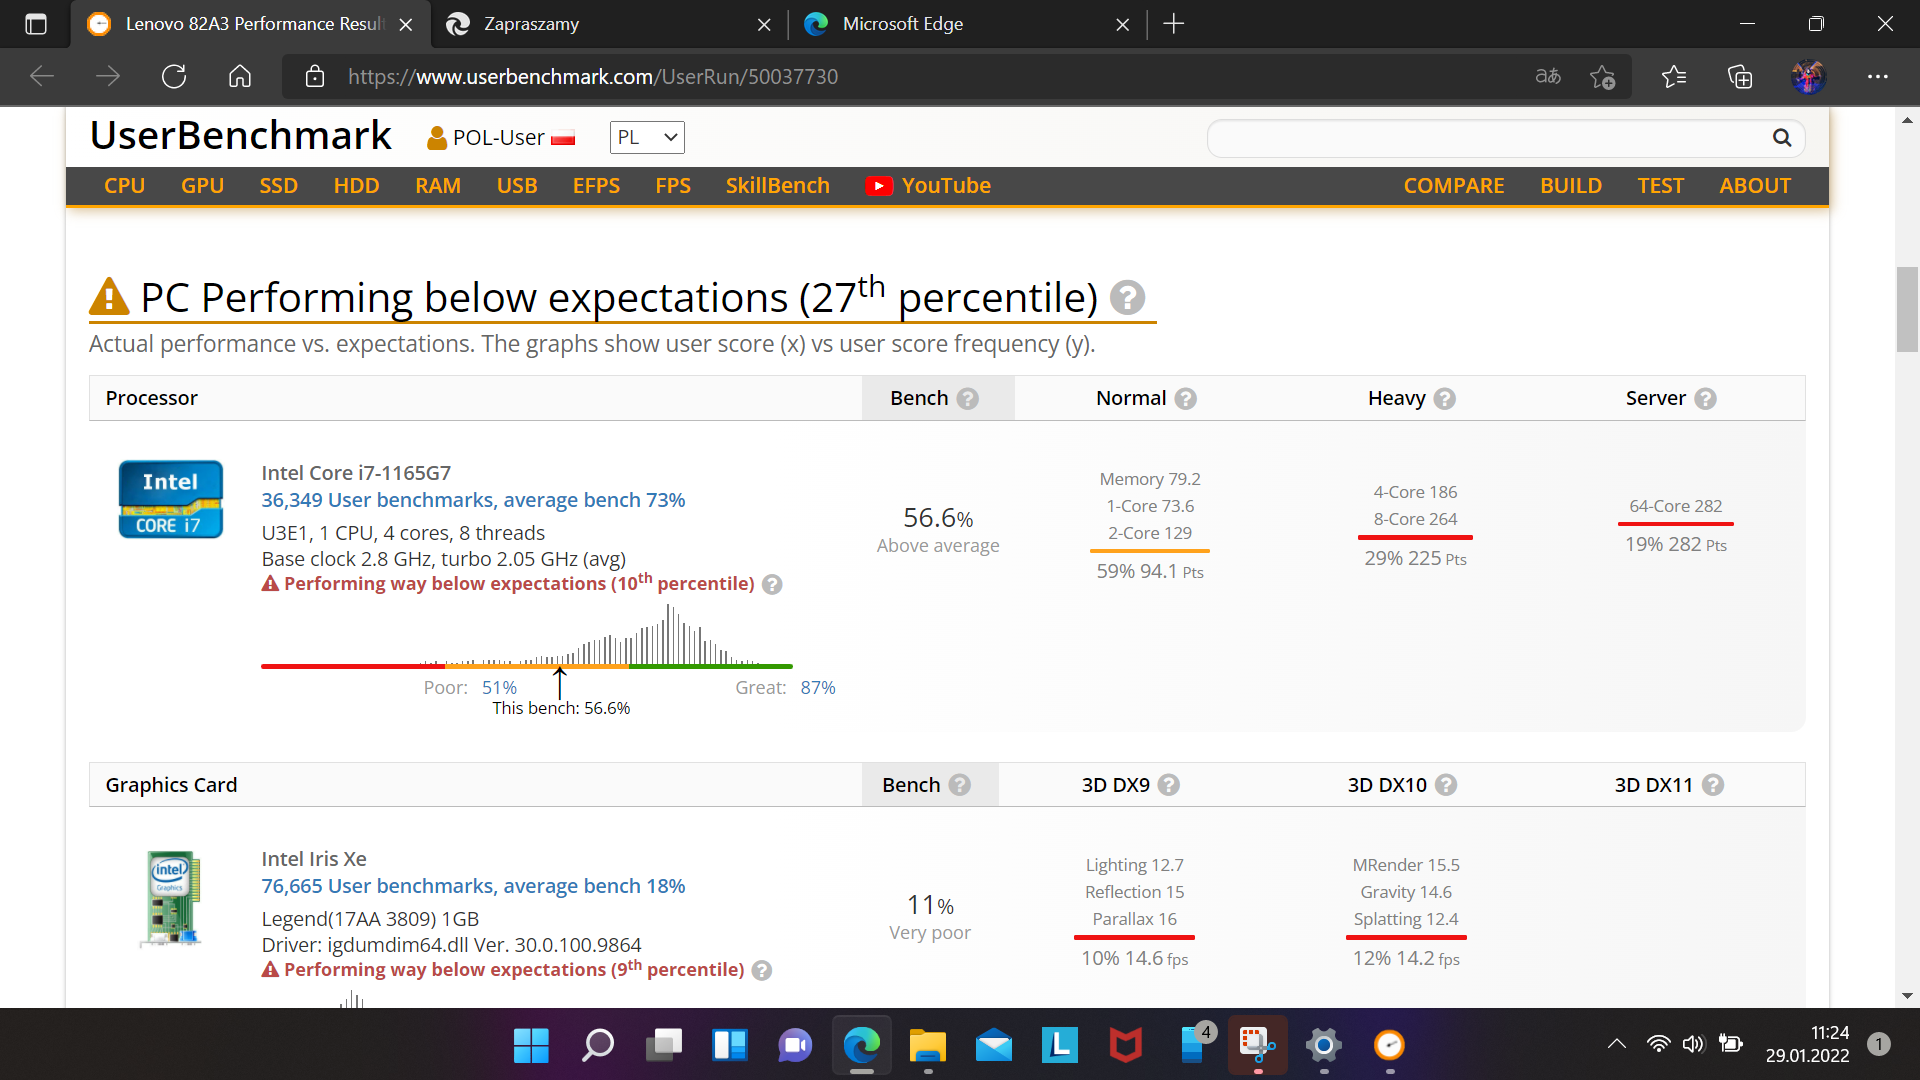Click the POL-User profile link

point(501,138)
